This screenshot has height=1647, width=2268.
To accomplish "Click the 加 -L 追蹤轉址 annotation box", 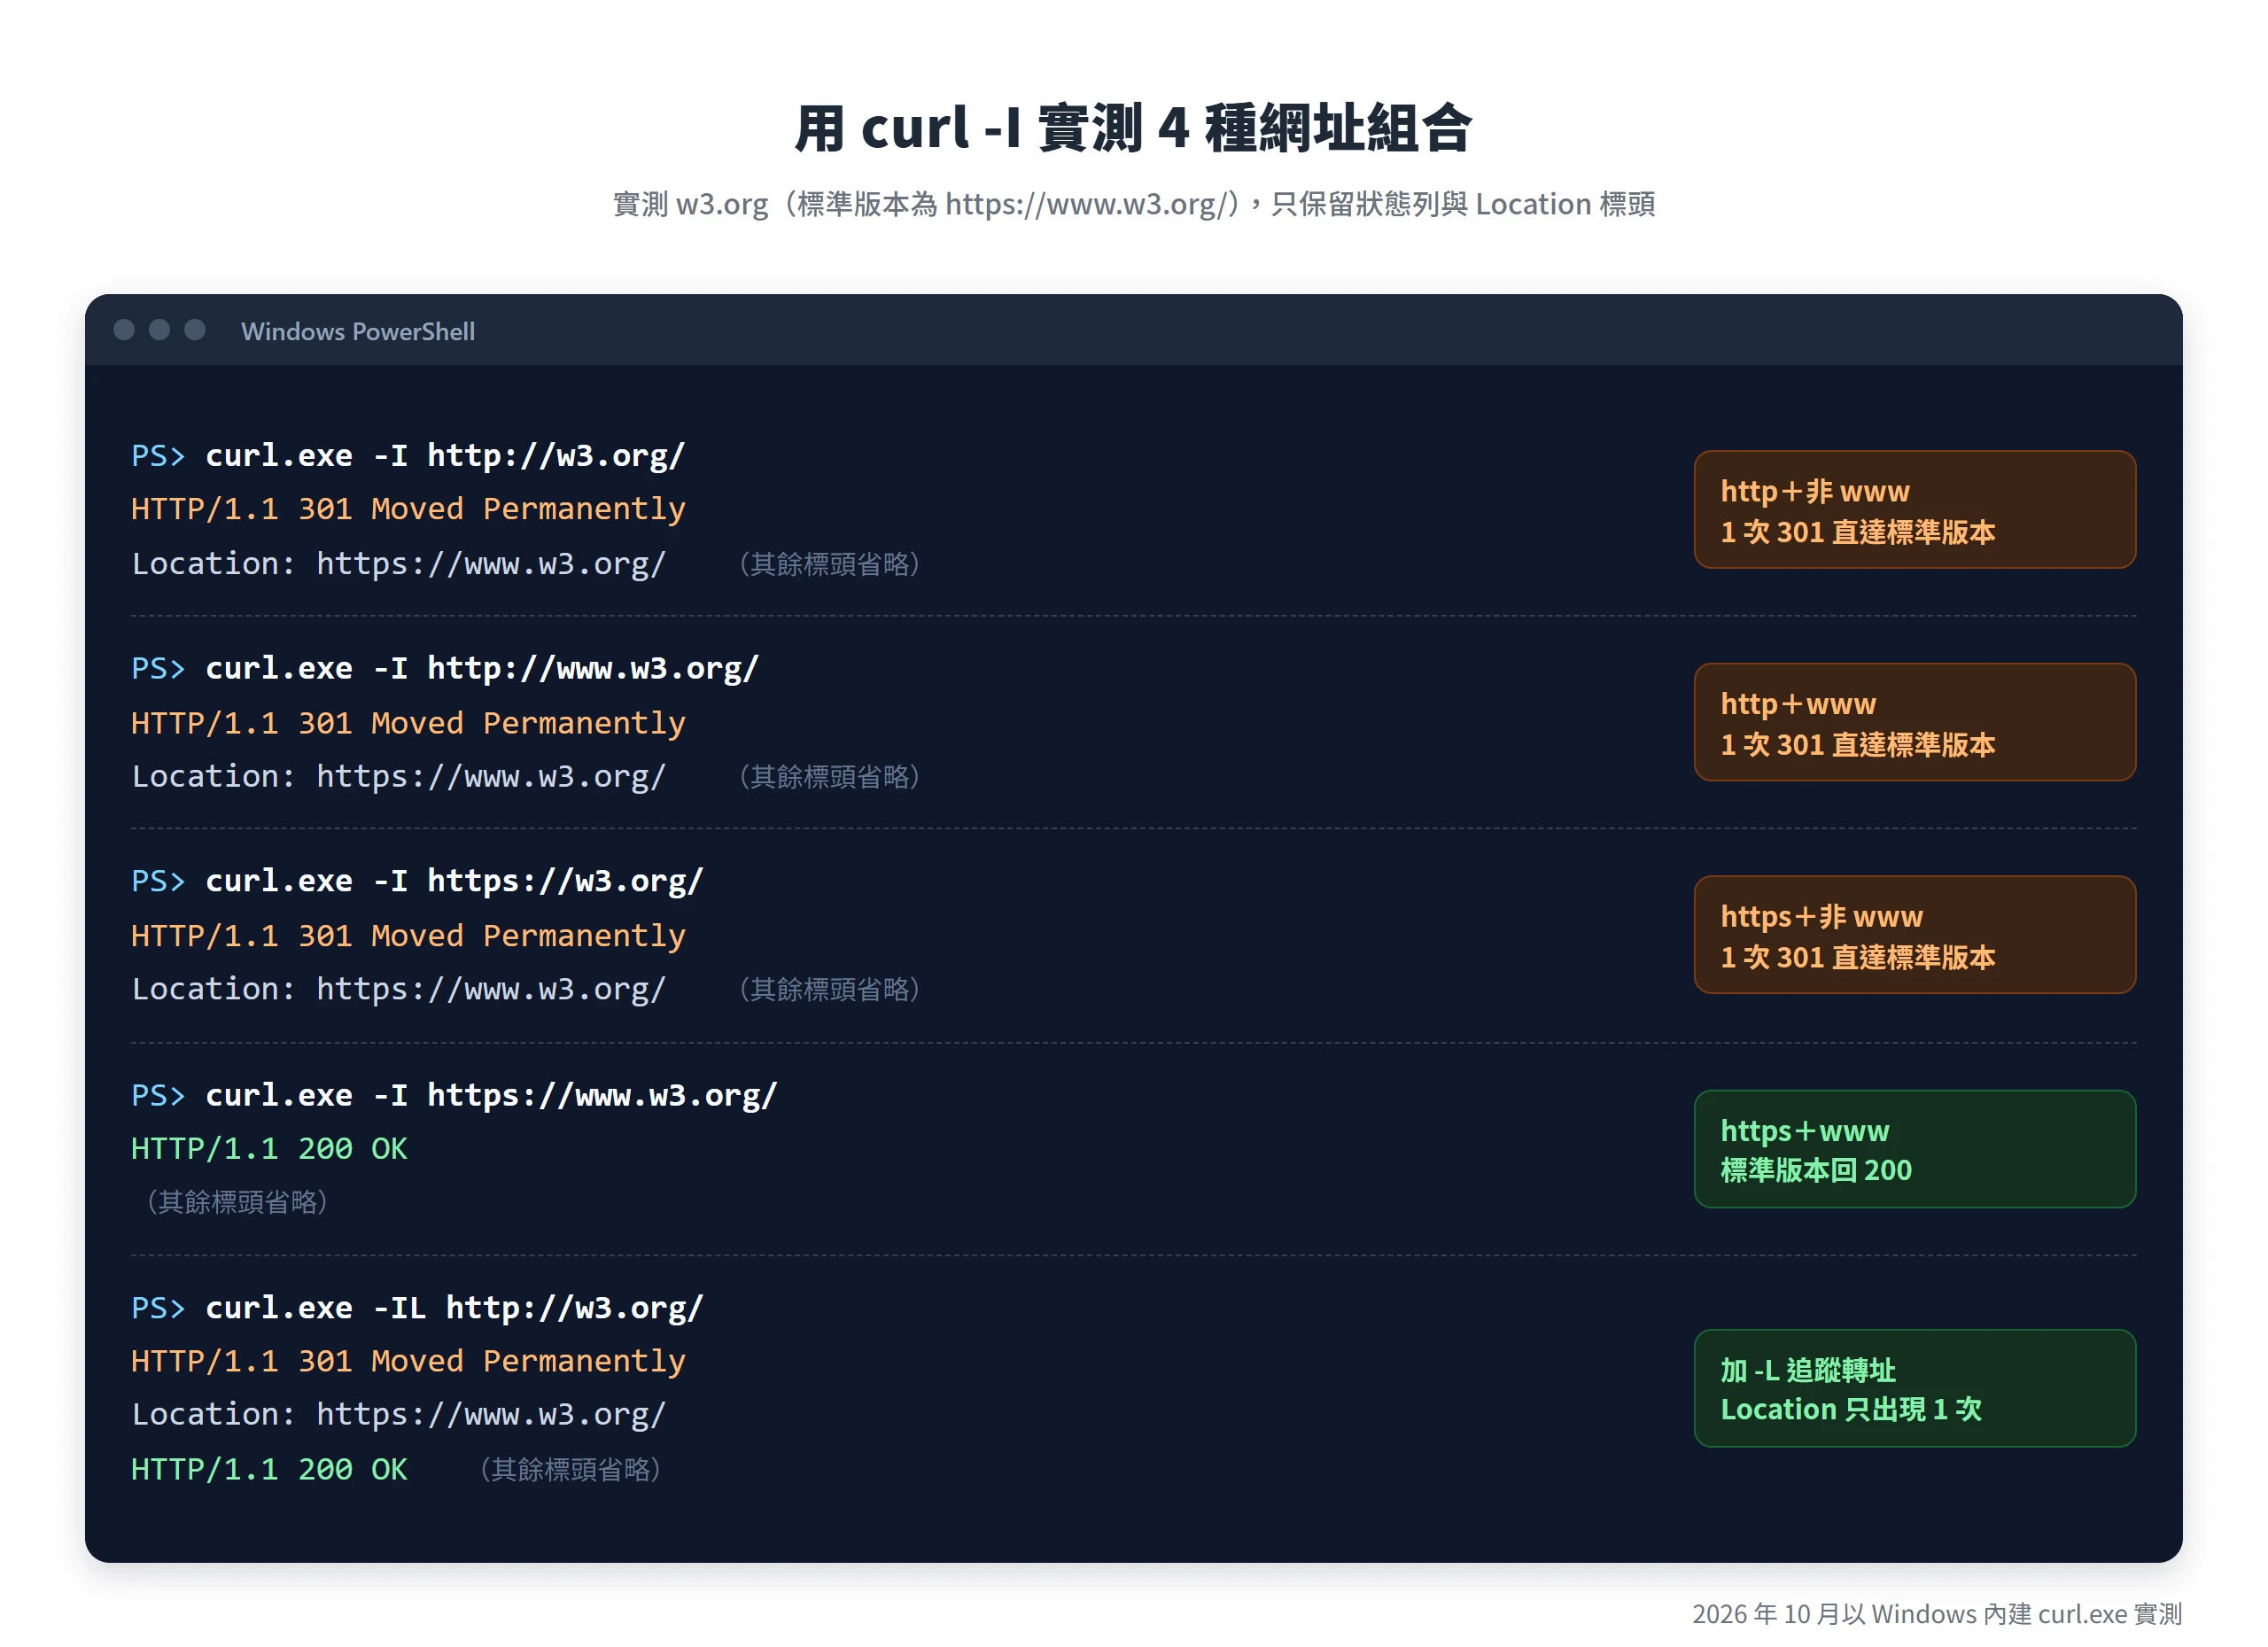I will 1915,1388.
